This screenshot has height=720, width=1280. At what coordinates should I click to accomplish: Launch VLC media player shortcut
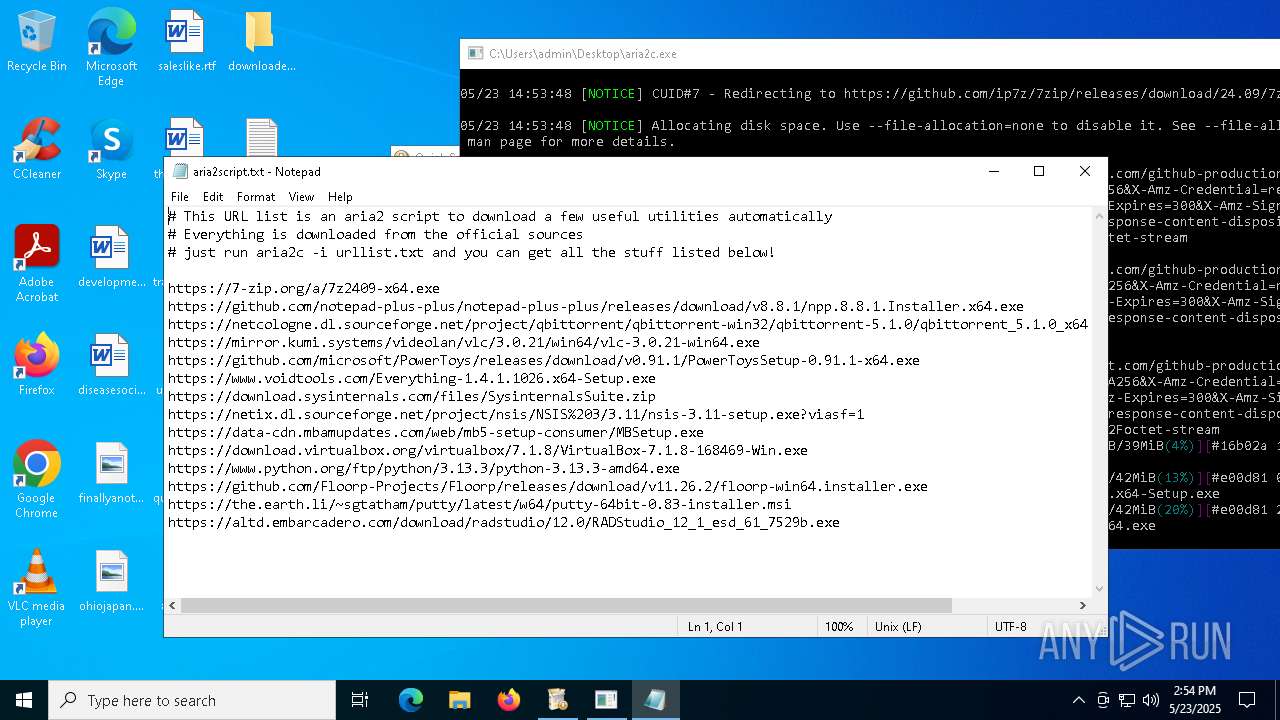coord(37,588)
